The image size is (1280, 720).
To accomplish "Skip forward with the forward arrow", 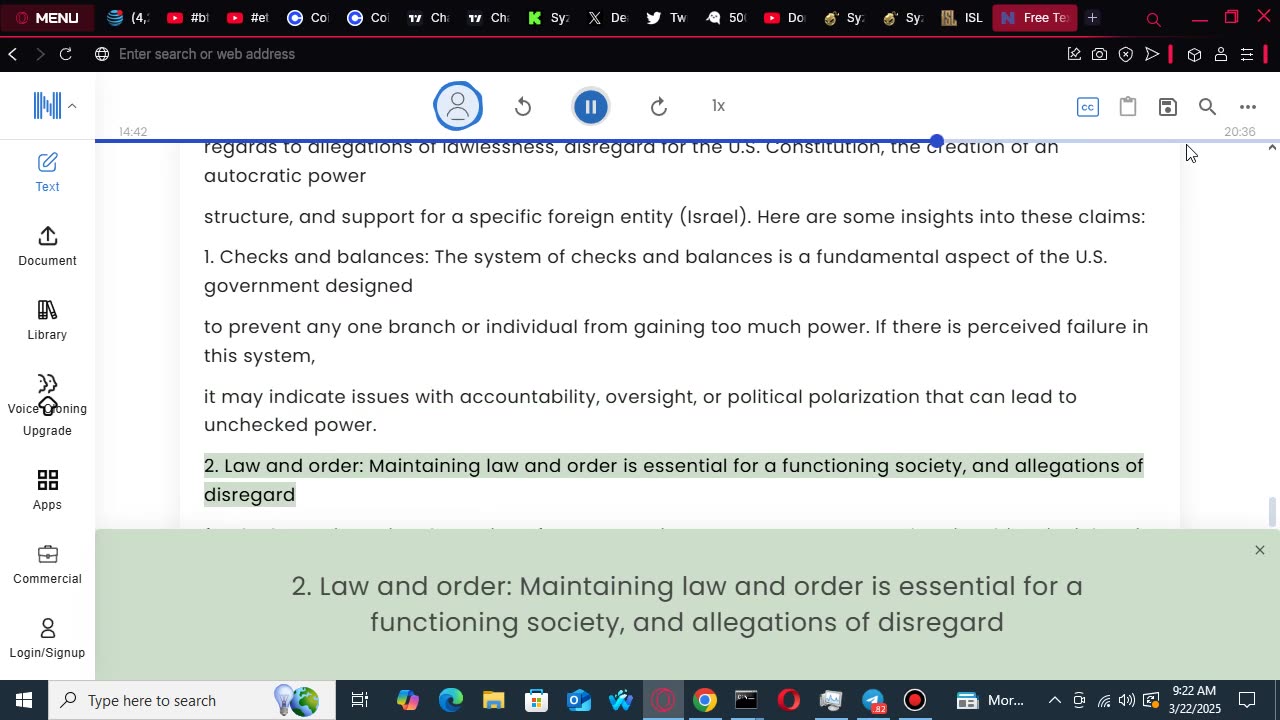I will point(659,106).
